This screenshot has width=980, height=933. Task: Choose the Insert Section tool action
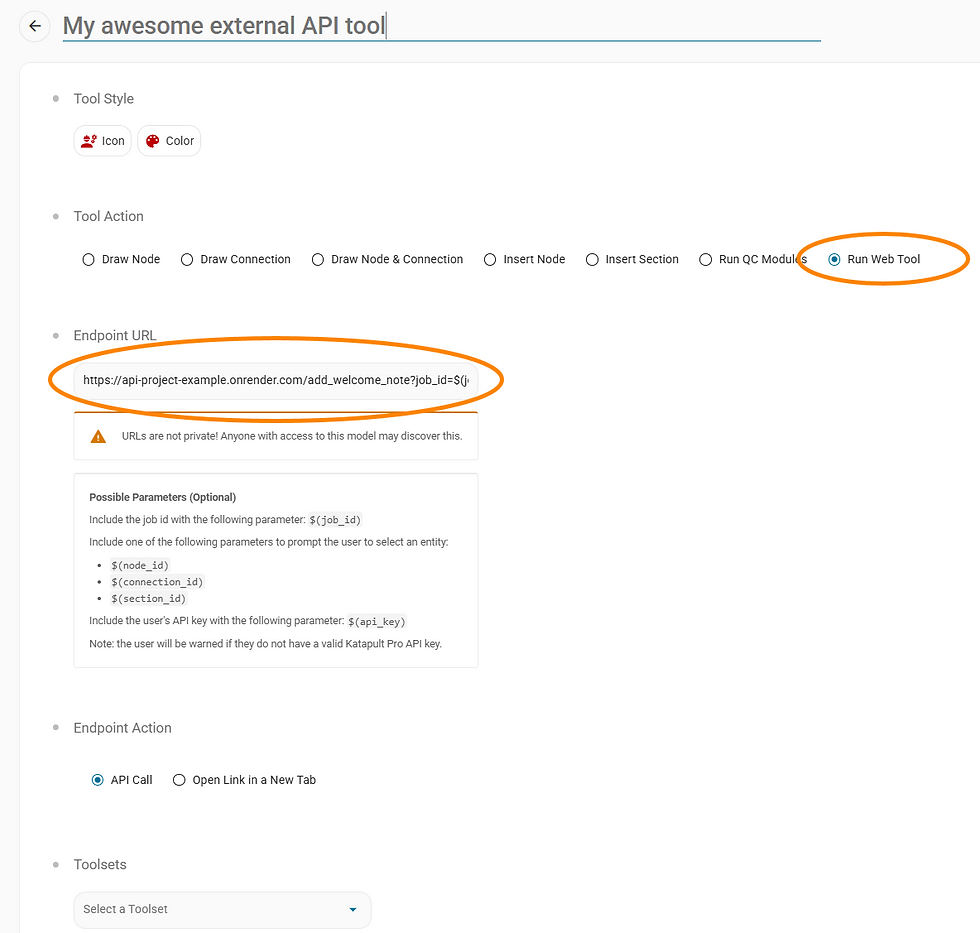point(632,259)
